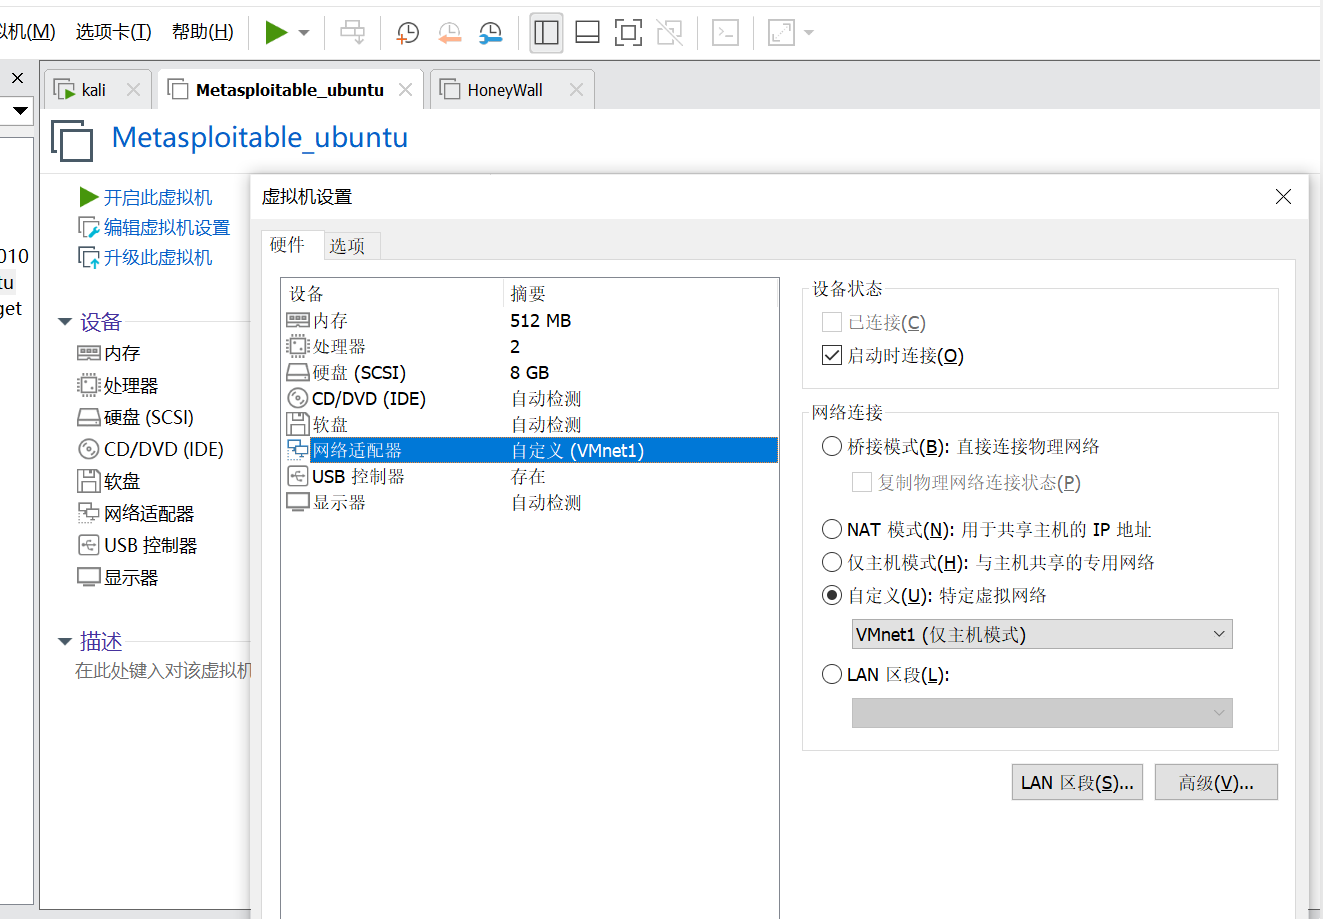Click the 网络适配器 icon in the selected settings row
The image size is (1323, 919).
(x=298, y=451)
